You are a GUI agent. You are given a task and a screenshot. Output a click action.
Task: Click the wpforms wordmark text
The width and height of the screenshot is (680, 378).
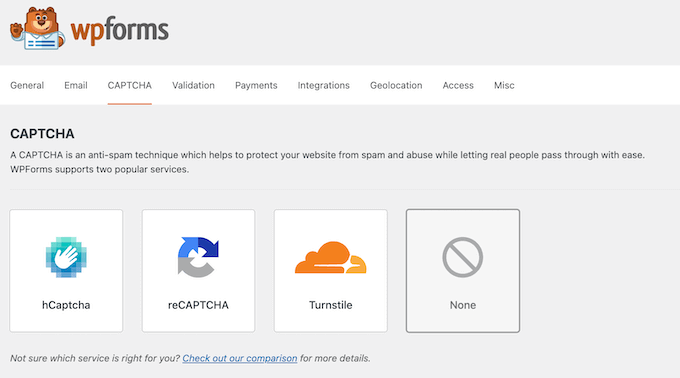click(x=120, y=30)
